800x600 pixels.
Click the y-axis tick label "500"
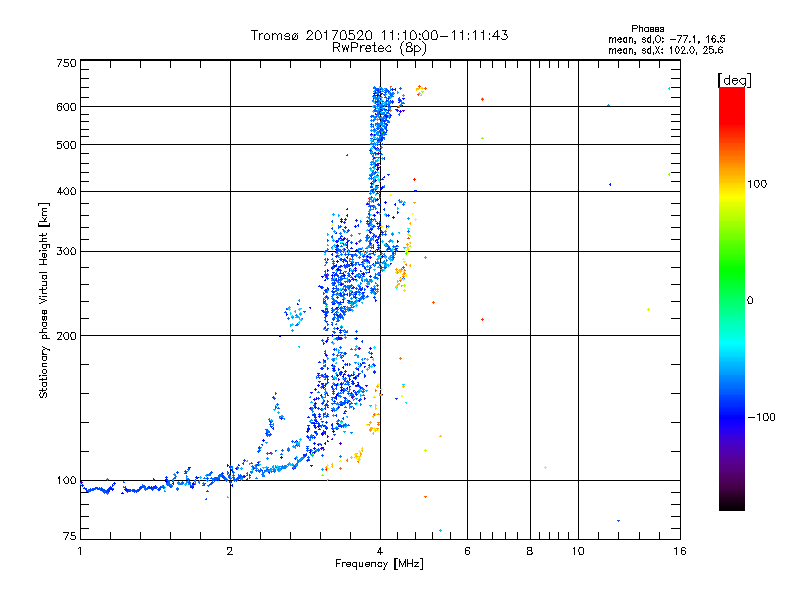(66, 145)
